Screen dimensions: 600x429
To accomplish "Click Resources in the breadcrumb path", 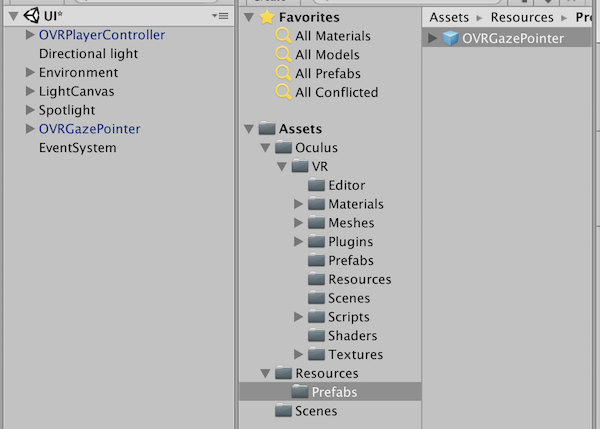I will click(522, 17).
